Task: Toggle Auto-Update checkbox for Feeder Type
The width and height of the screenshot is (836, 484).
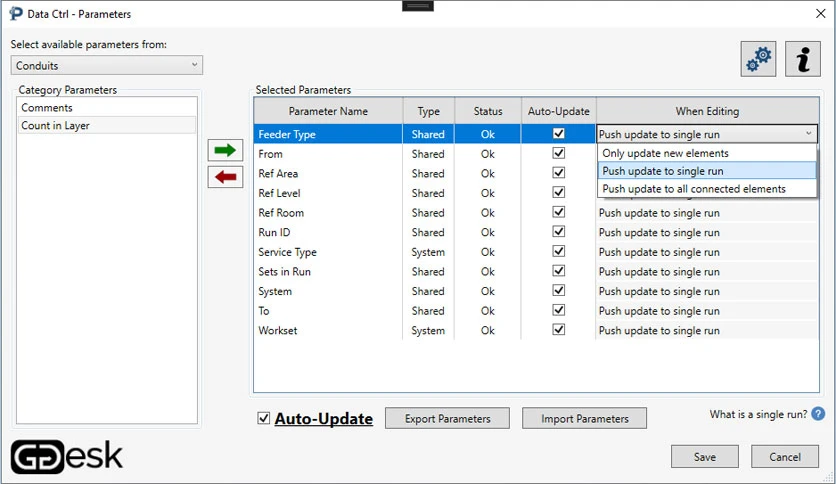Action: [x=558, y=133]
